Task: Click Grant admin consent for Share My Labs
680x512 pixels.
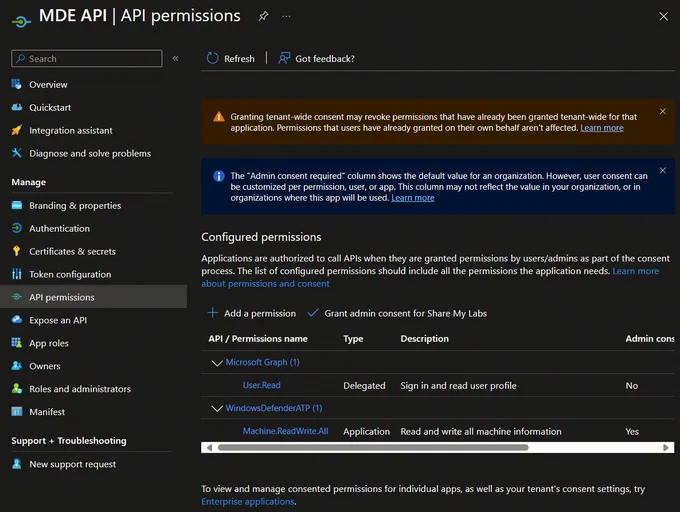Action: point(405,313)
